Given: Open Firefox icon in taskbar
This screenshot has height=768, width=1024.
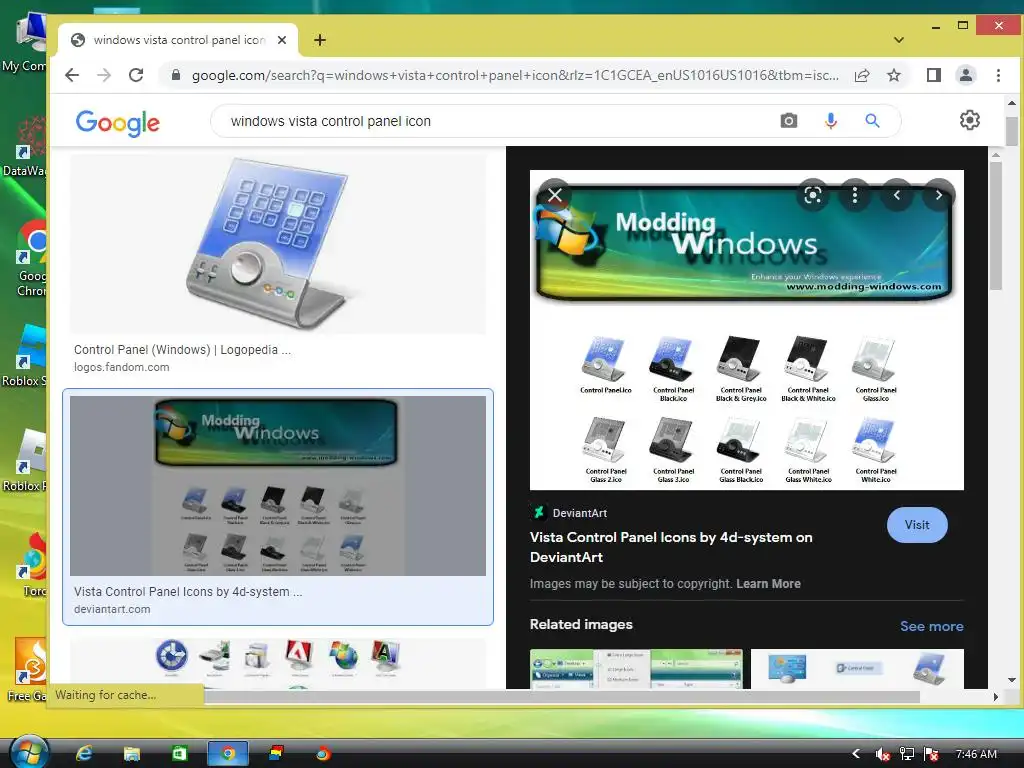Looking at the screenshot, I should pos(323,754).
